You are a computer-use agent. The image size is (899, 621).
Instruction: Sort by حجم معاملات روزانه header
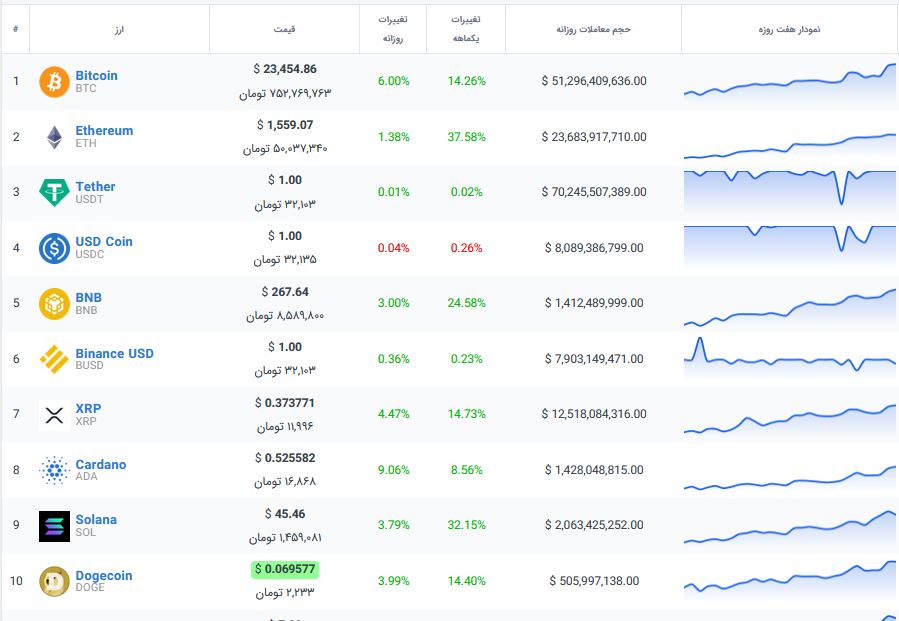[x=593, y=29]
